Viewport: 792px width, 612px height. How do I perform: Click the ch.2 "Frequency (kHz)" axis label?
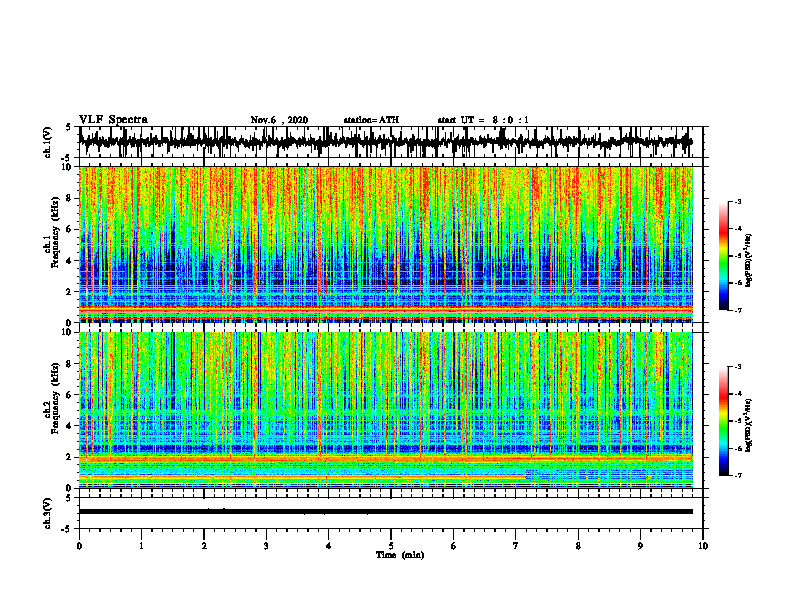coord(55,398)
